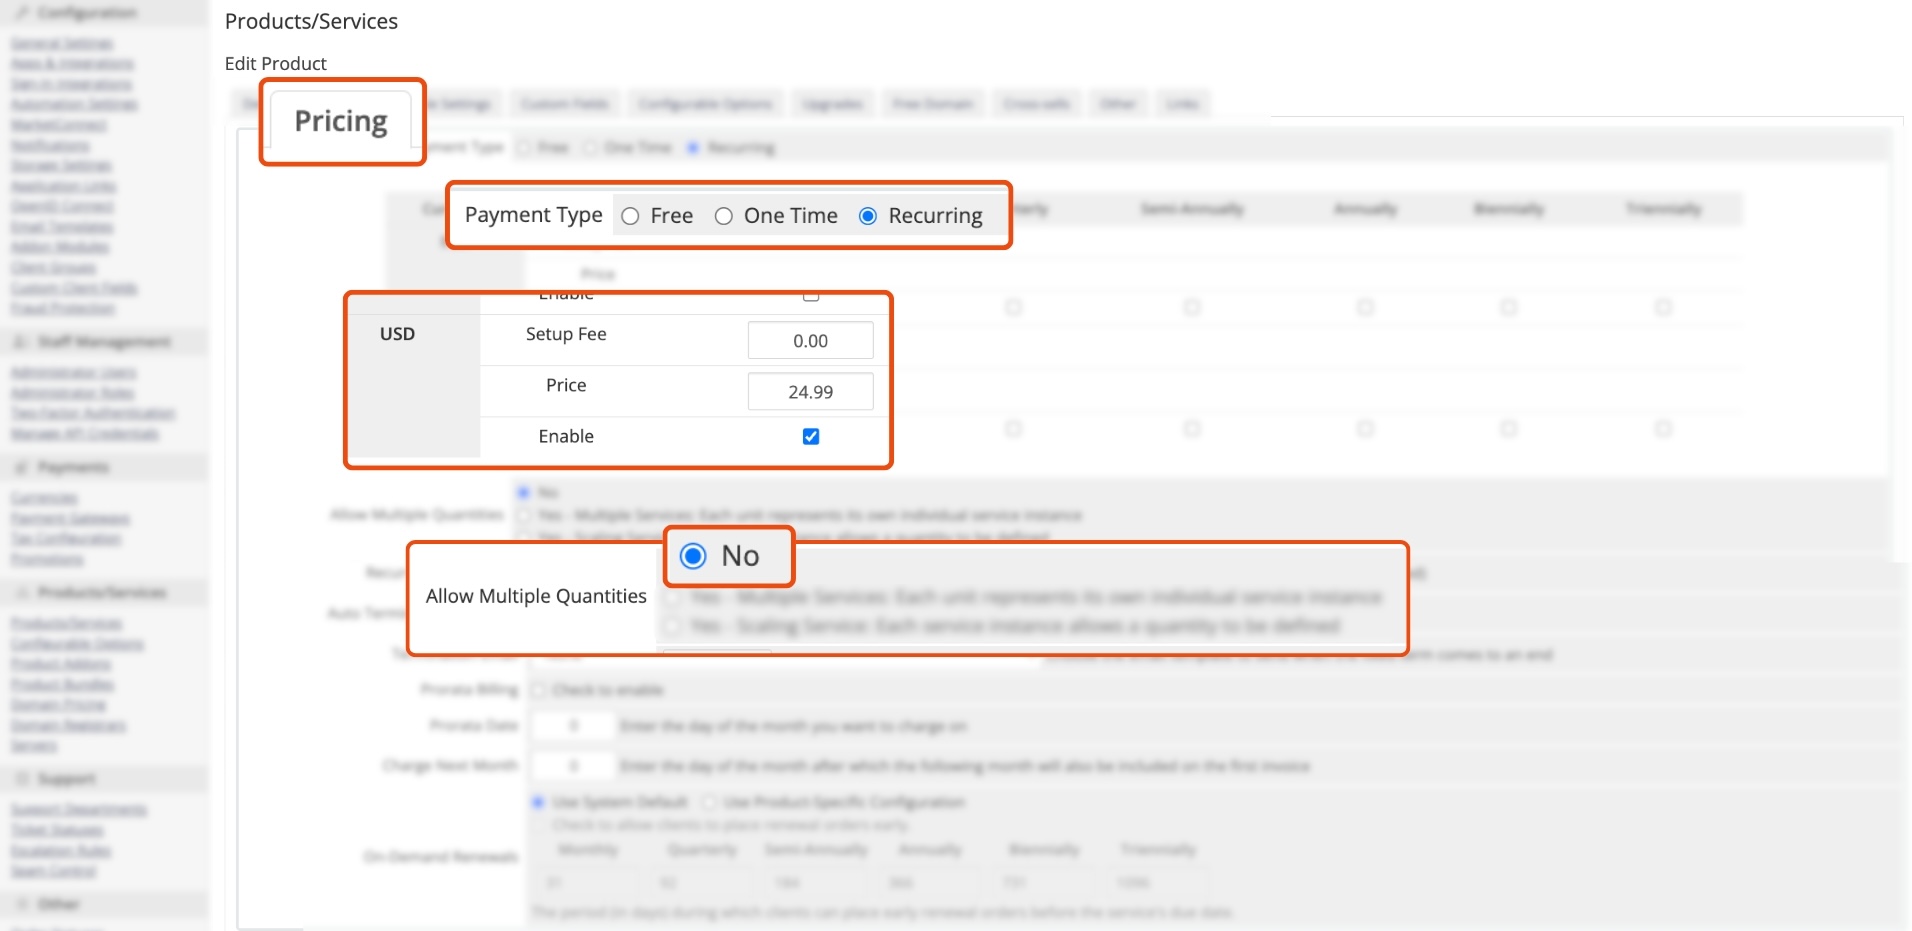Click the Support section header icon
1912x931 pixels.
[x=21, y=779]
